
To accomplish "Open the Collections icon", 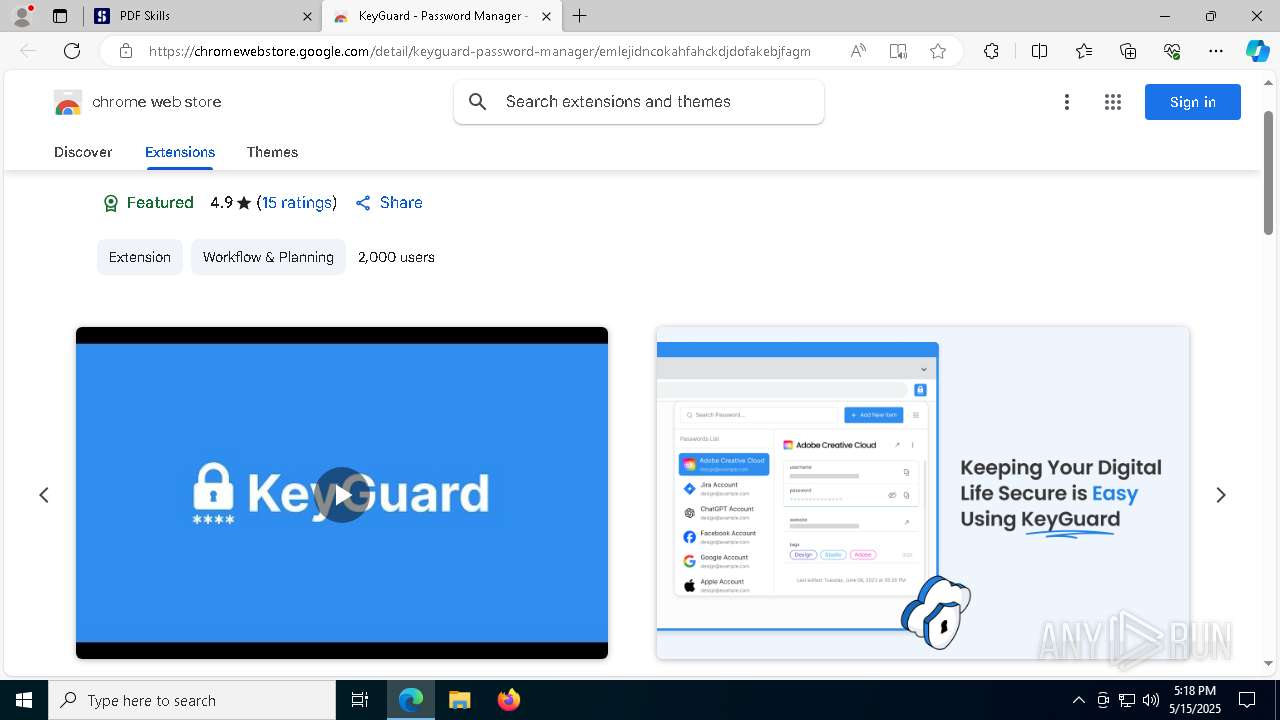I will [x=1128, y=51].
